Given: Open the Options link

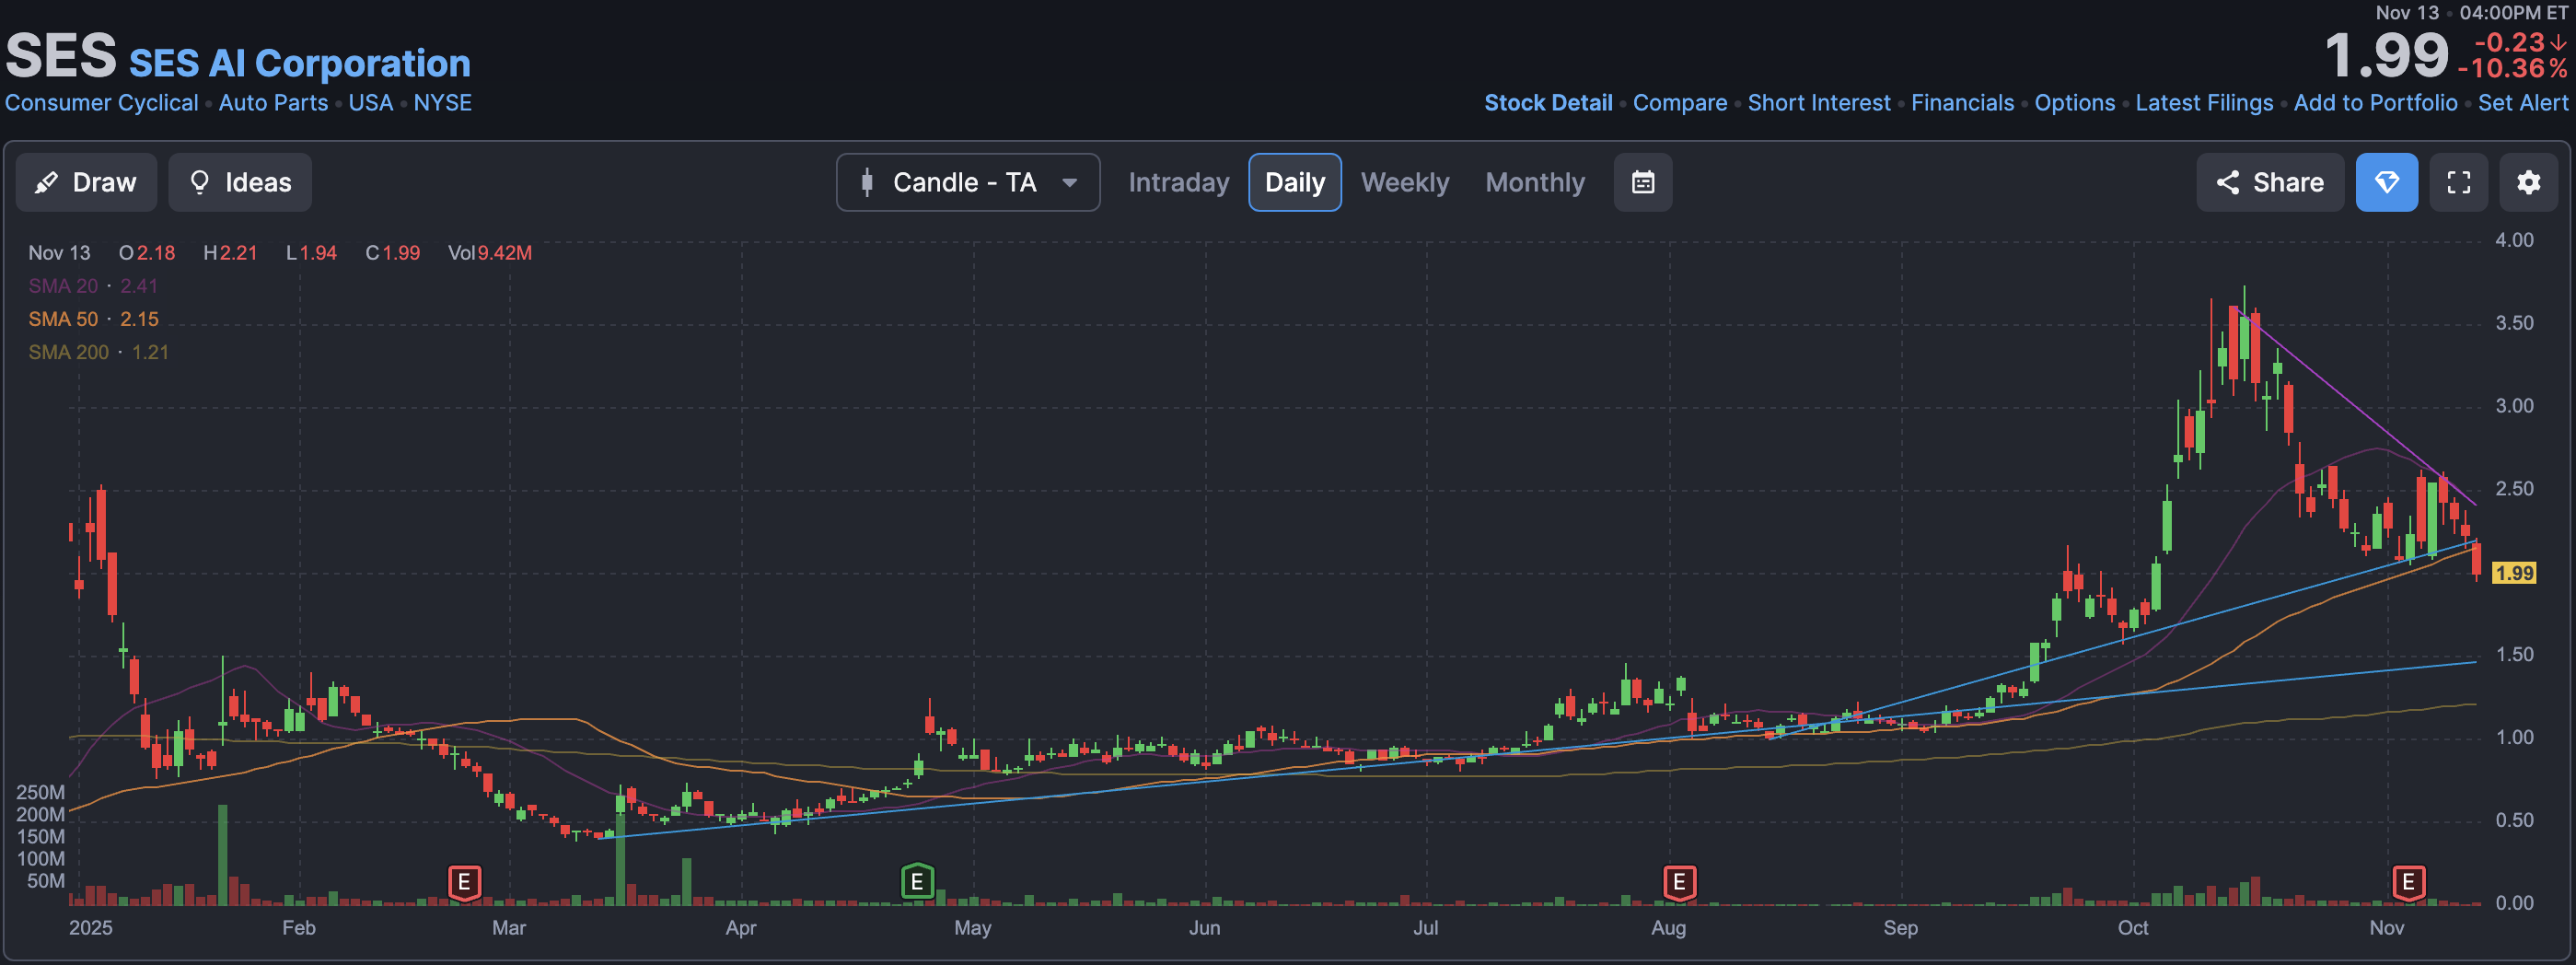Looking at the screenshot, I should tap(2074, 103).
